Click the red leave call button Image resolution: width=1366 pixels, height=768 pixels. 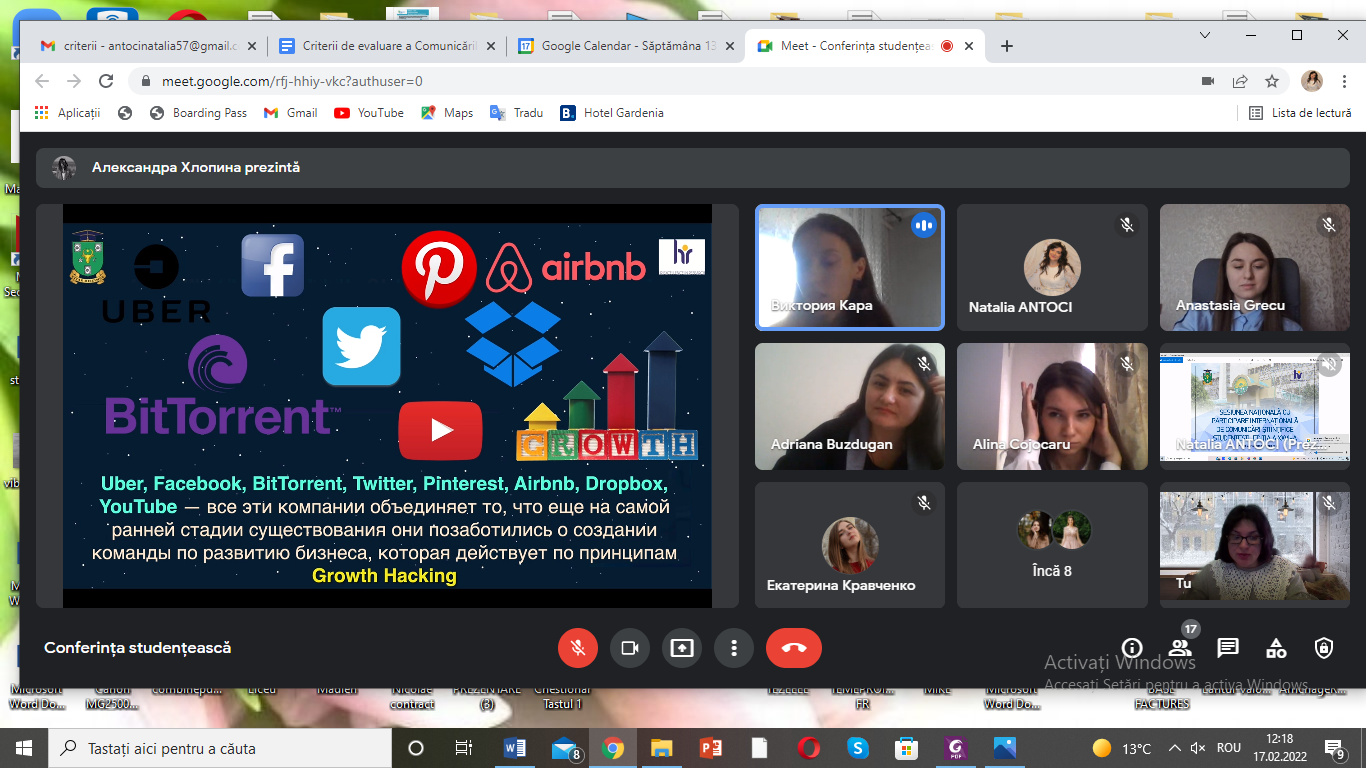[793, 648]
